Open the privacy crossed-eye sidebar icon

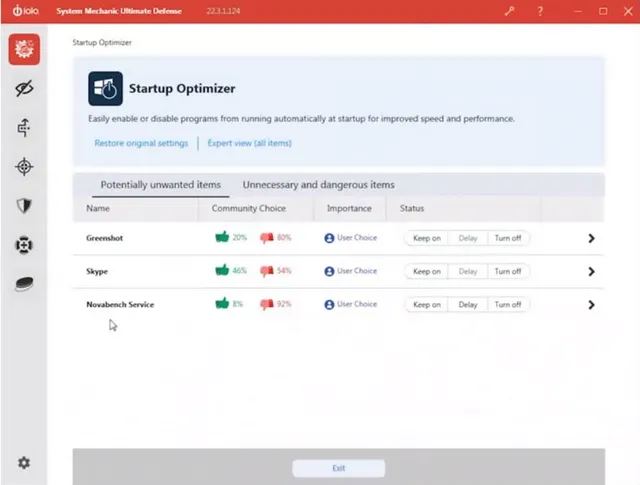pyautogui.click(x=24, y=89)
